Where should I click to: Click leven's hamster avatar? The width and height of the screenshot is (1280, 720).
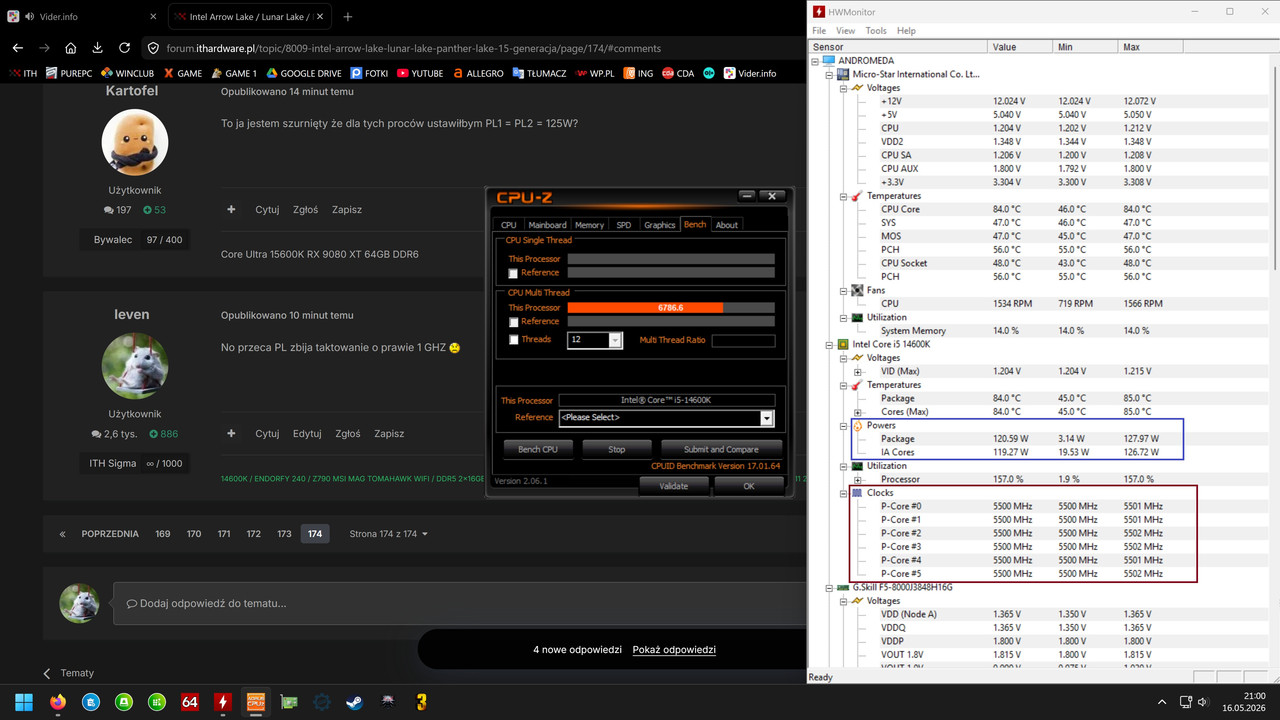[134, 366]
